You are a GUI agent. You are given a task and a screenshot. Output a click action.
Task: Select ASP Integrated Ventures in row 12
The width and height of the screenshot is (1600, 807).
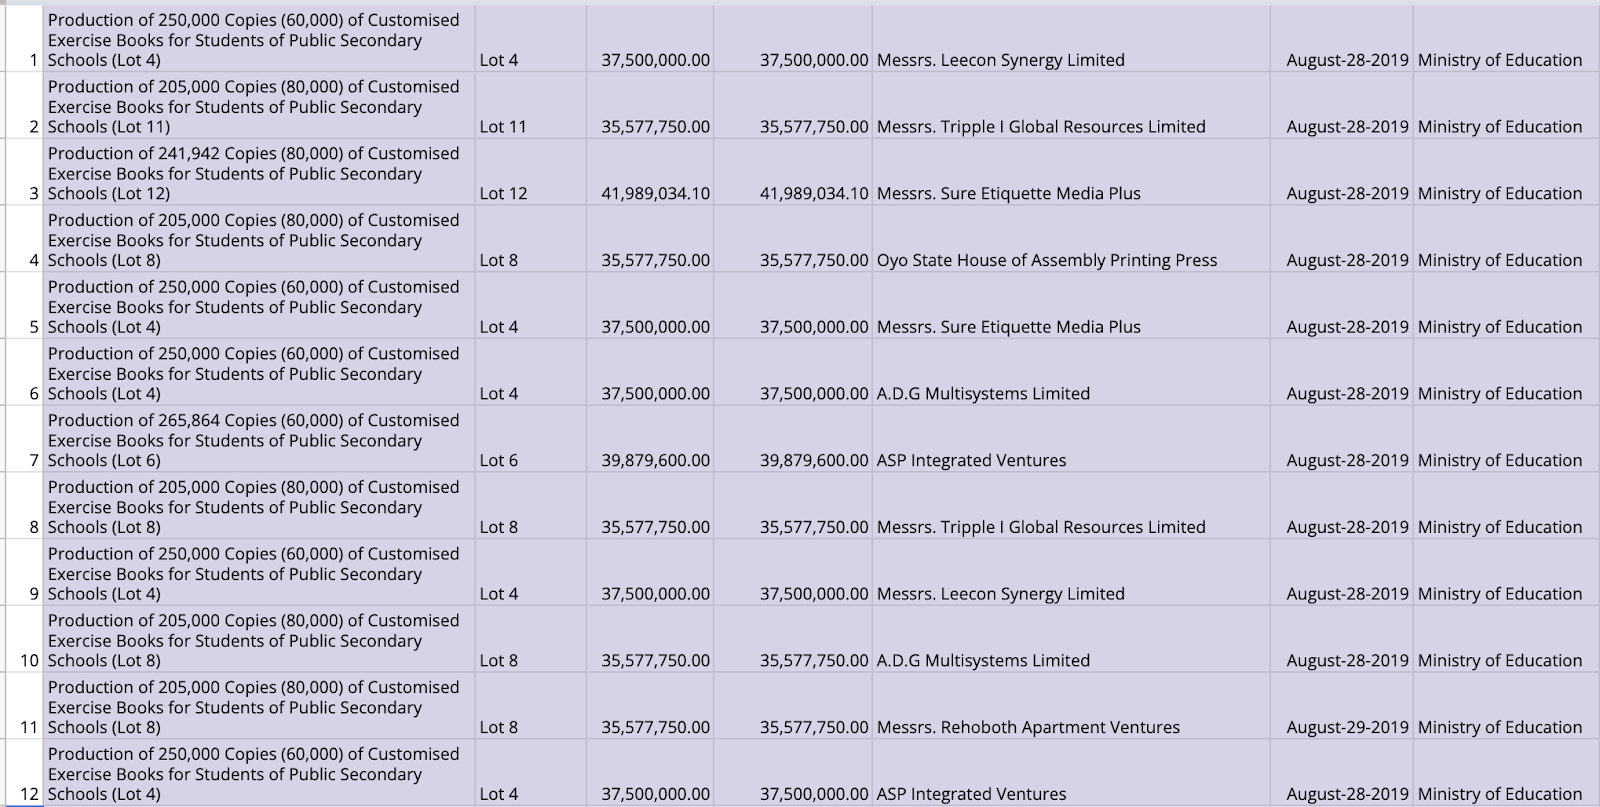[x=971, y=794]
